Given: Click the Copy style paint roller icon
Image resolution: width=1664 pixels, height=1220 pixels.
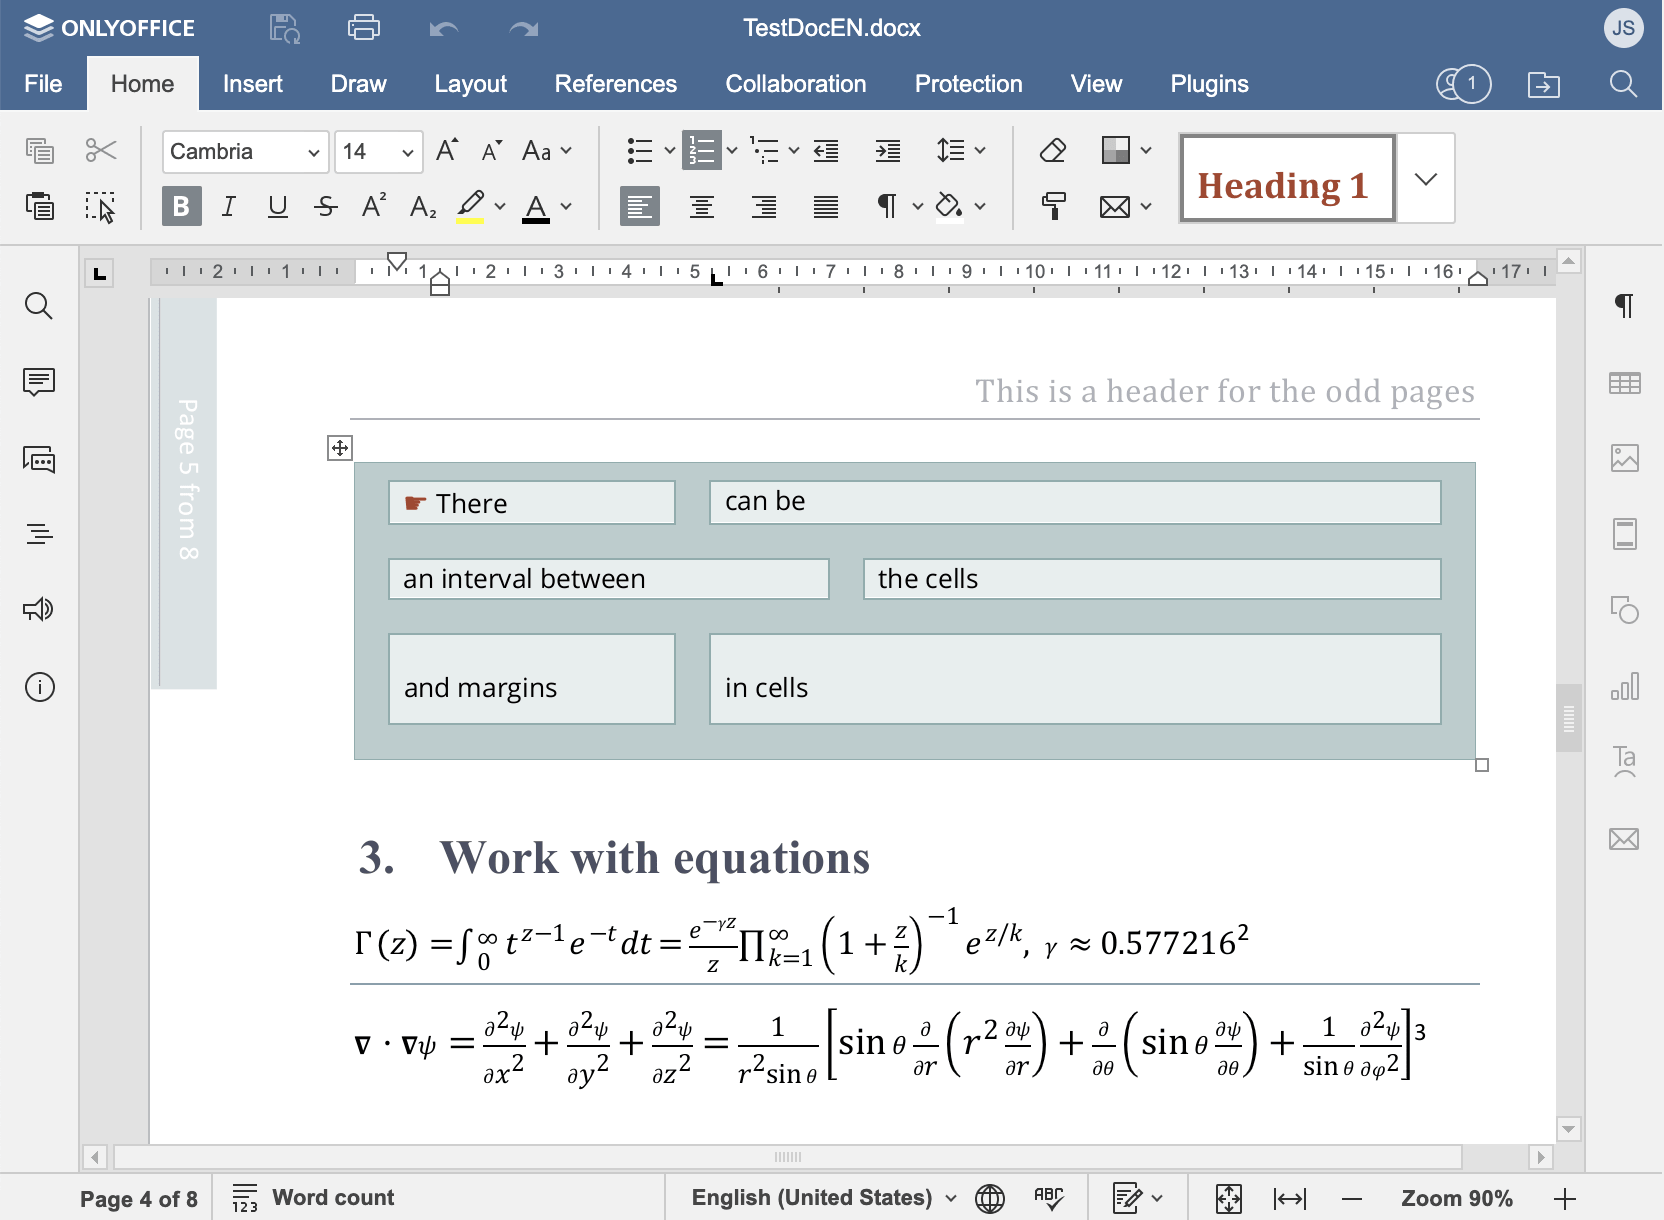Looking at the screenshot, I should [x=1053, y=206].
